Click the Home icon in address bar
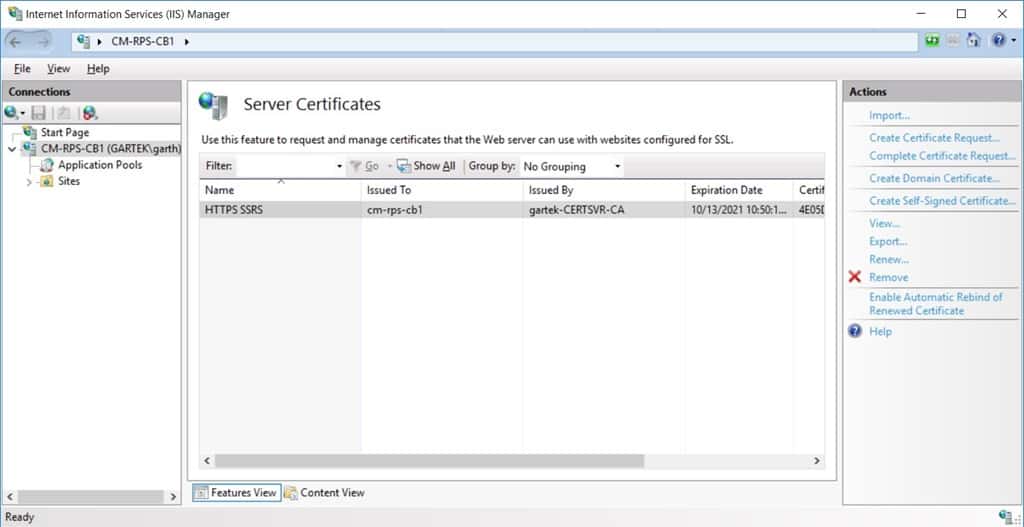The width and height of the screenshot is (1024, 527). (974, 40)
